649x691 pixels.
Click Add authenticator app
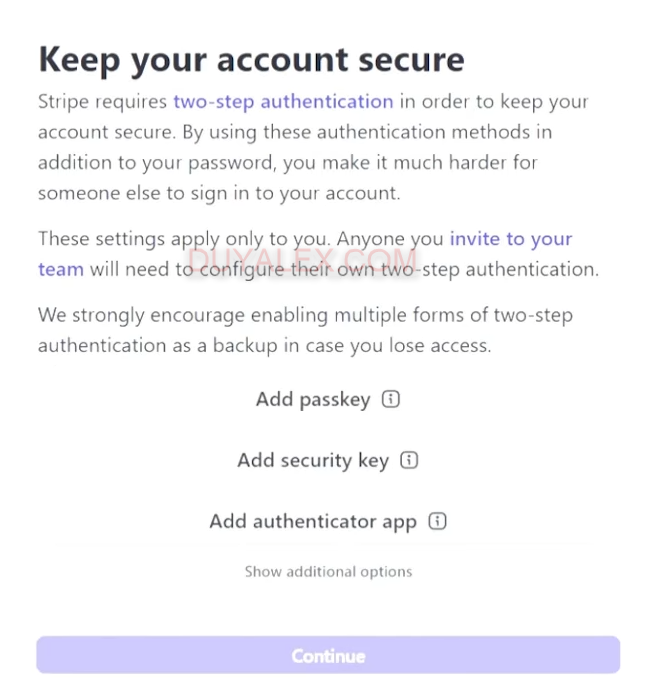tap(312, 521)
